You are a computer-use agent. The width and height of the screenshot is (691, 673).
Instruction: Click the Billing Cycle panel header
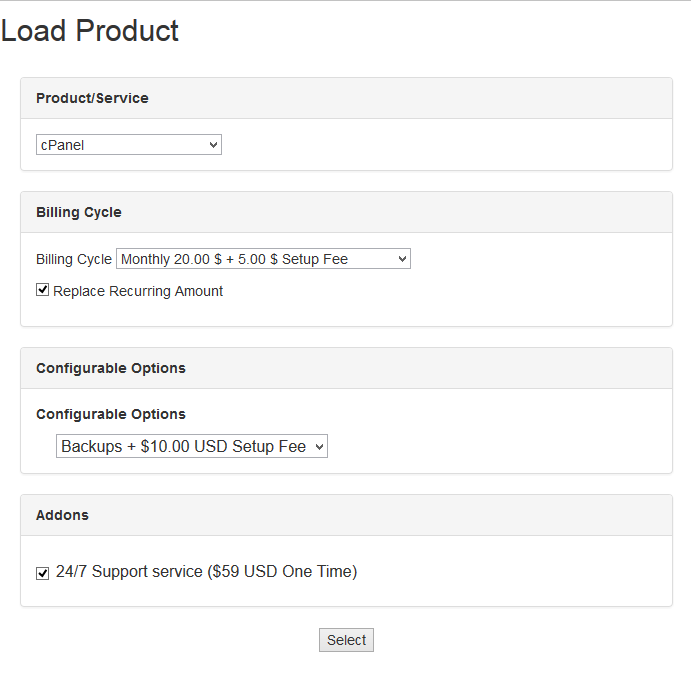pos(346,212)
